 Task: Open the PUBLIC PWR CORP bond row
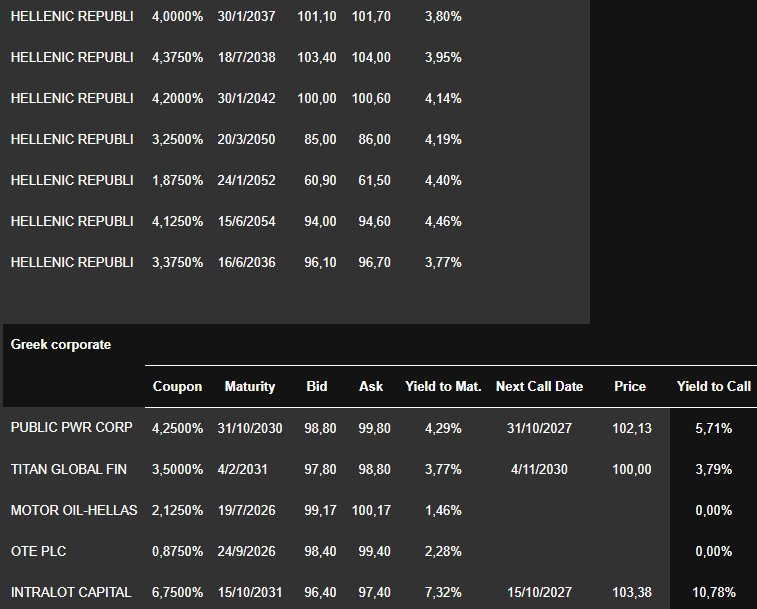click(x=69, y=427)
